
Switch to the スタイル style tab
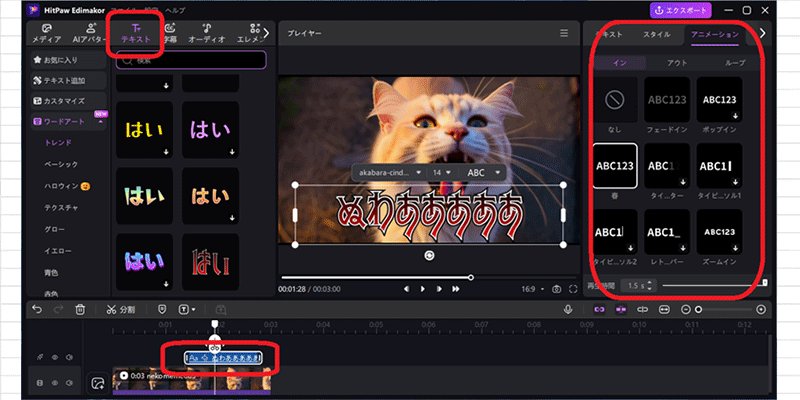click(x=656, y=34)
